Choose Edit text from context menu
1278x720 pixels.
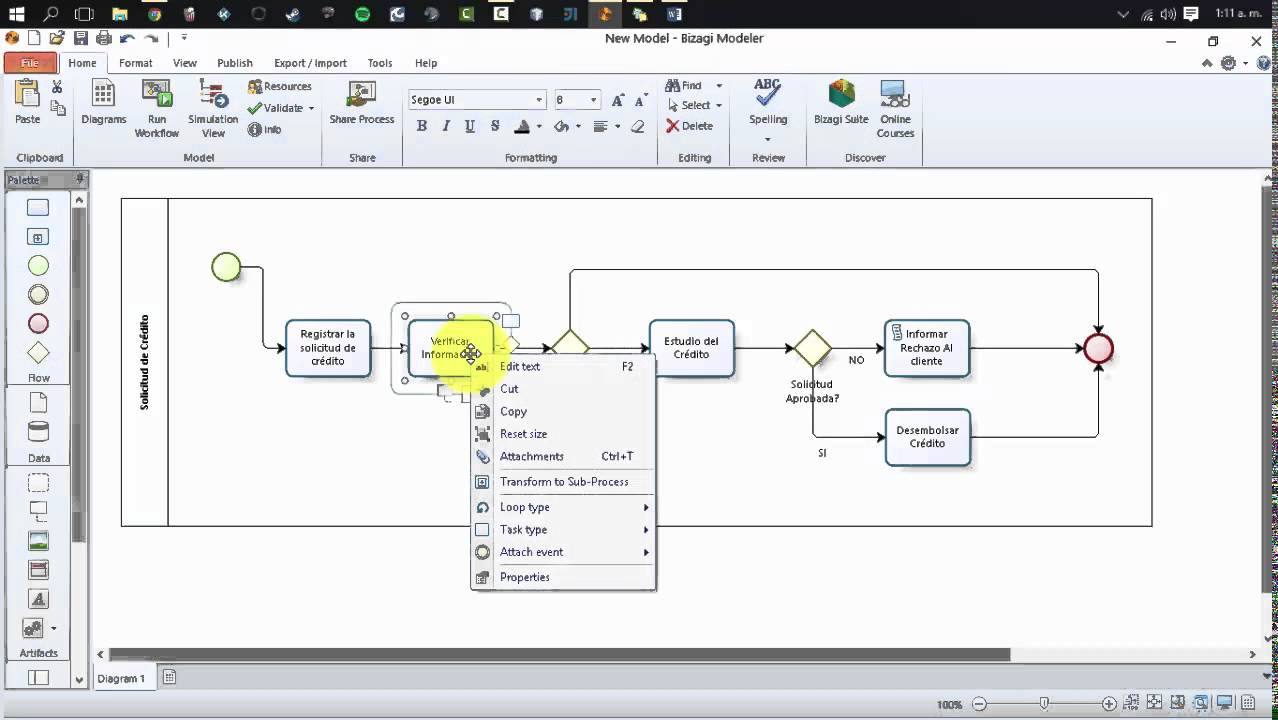click(x=563, y=367)
